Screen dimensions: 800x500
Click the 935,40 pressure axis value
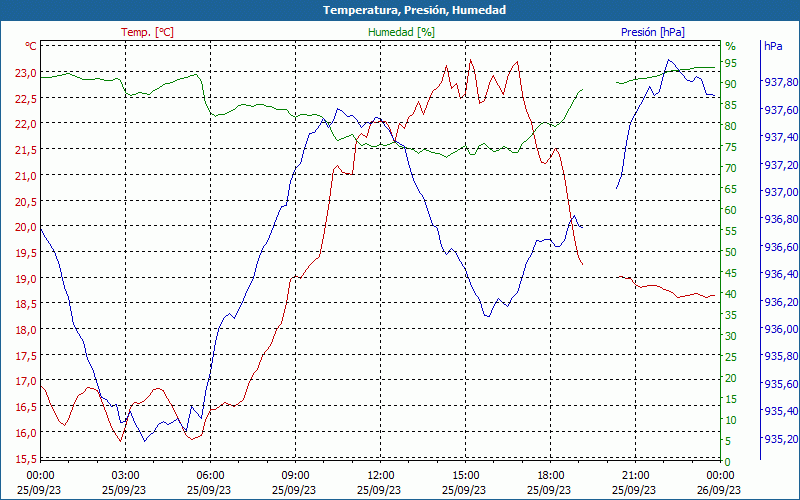tap(781, 411)
